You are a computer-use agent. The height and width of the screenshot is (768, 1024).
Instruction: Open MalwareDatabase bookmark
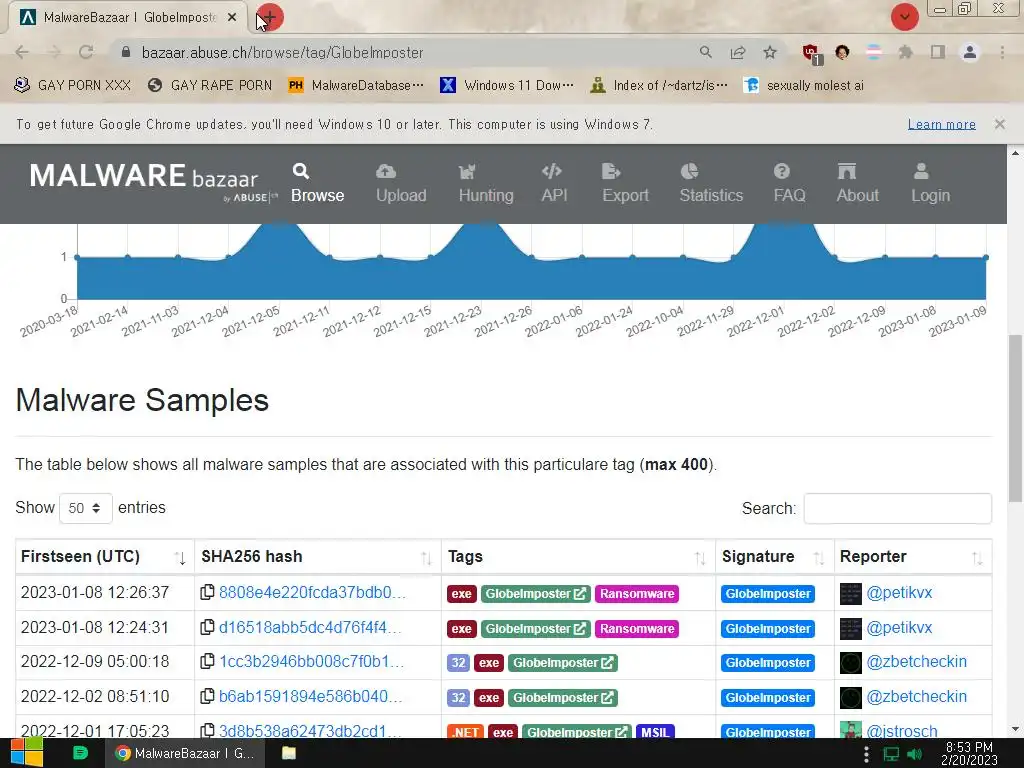click(x=357, y=86)
